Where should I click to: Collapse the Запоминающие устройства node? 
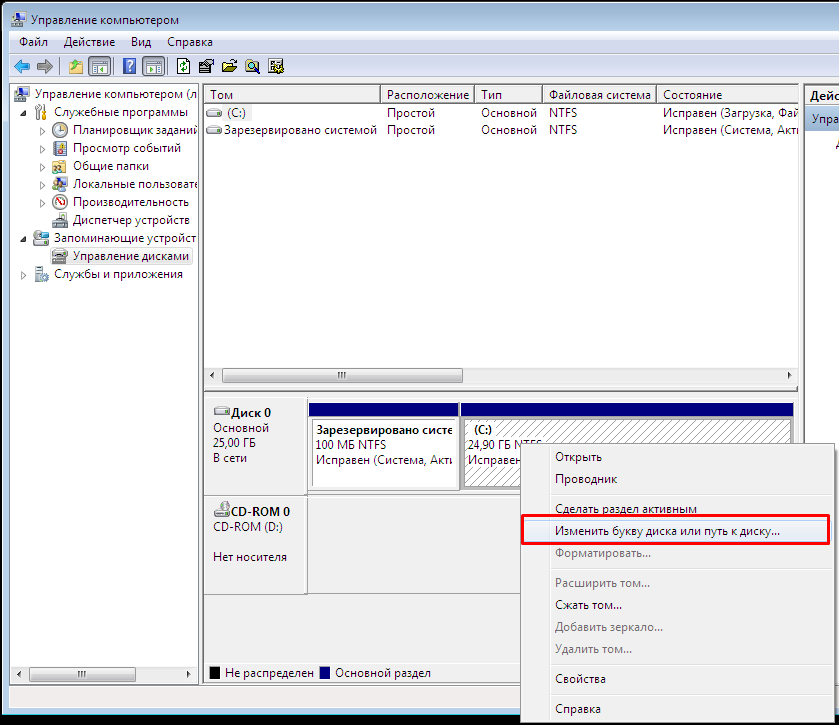[23, 239]
